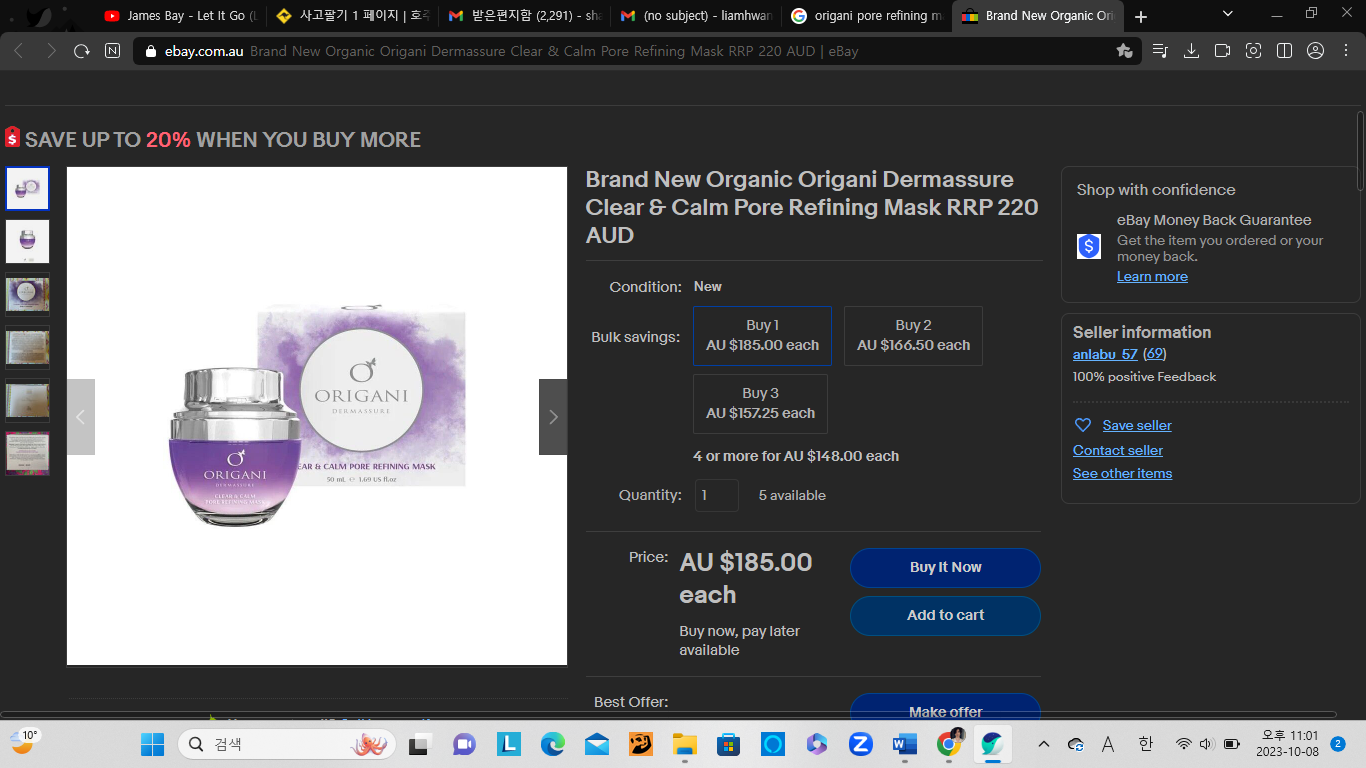1366x768 pixels.
Task: Show hidden system tray icons
Action: (1044, 744)
